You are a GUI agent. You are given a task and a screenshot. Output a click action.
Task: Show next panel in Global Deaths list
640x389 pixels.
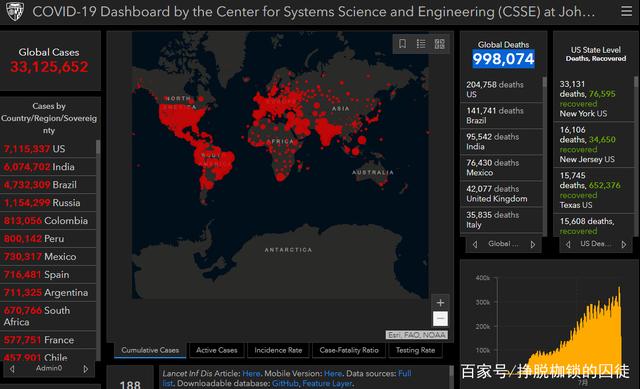pyautogui.click(x=533, y=244)
